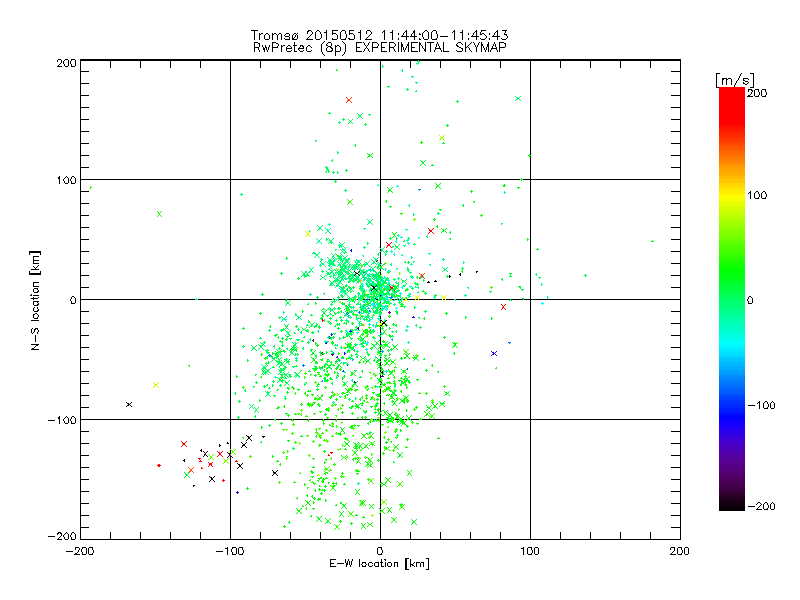Click the 200 tick label on the N-S axis
The height and width of the screenshot is (600, 800).
coord(66,63)
